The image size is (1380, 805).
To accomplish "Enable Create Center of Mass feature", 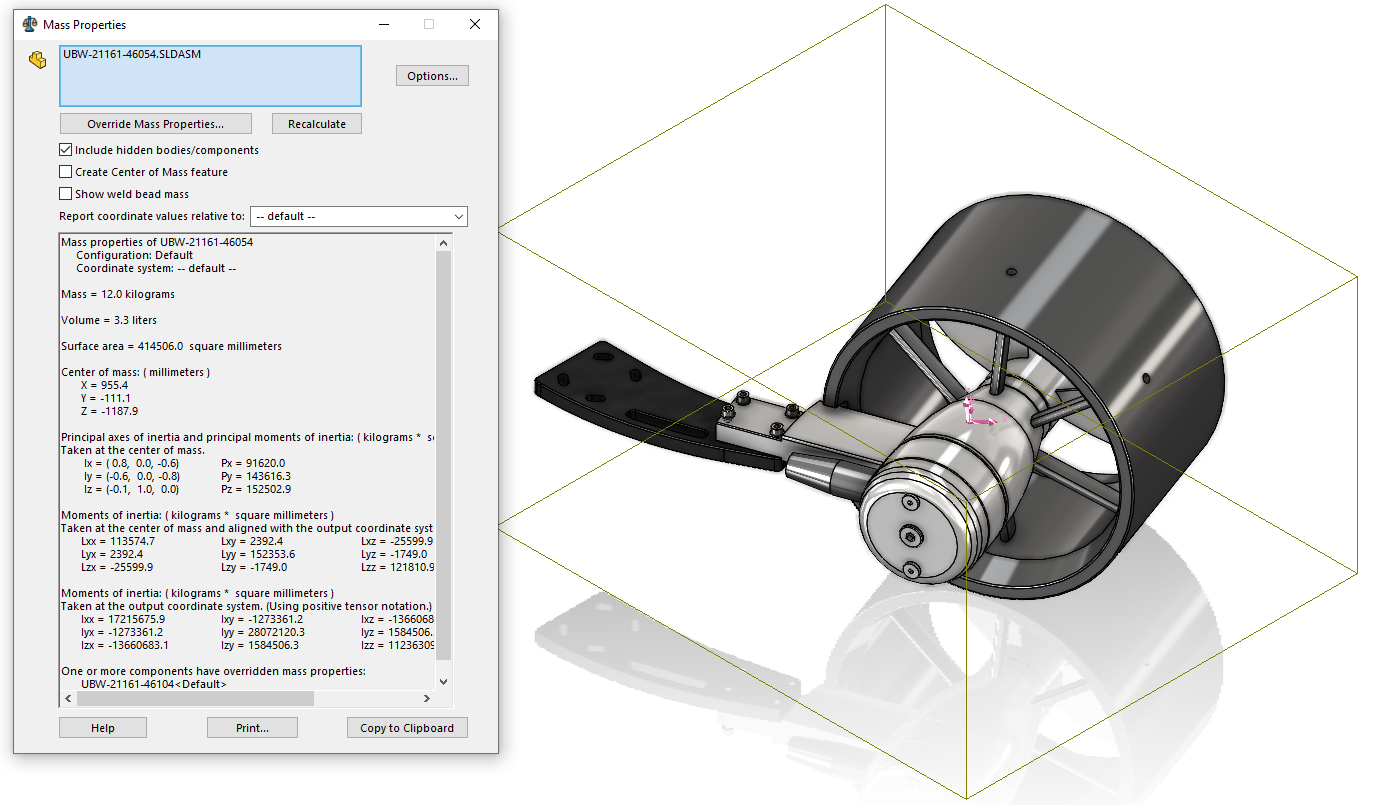I will point(66,172).
